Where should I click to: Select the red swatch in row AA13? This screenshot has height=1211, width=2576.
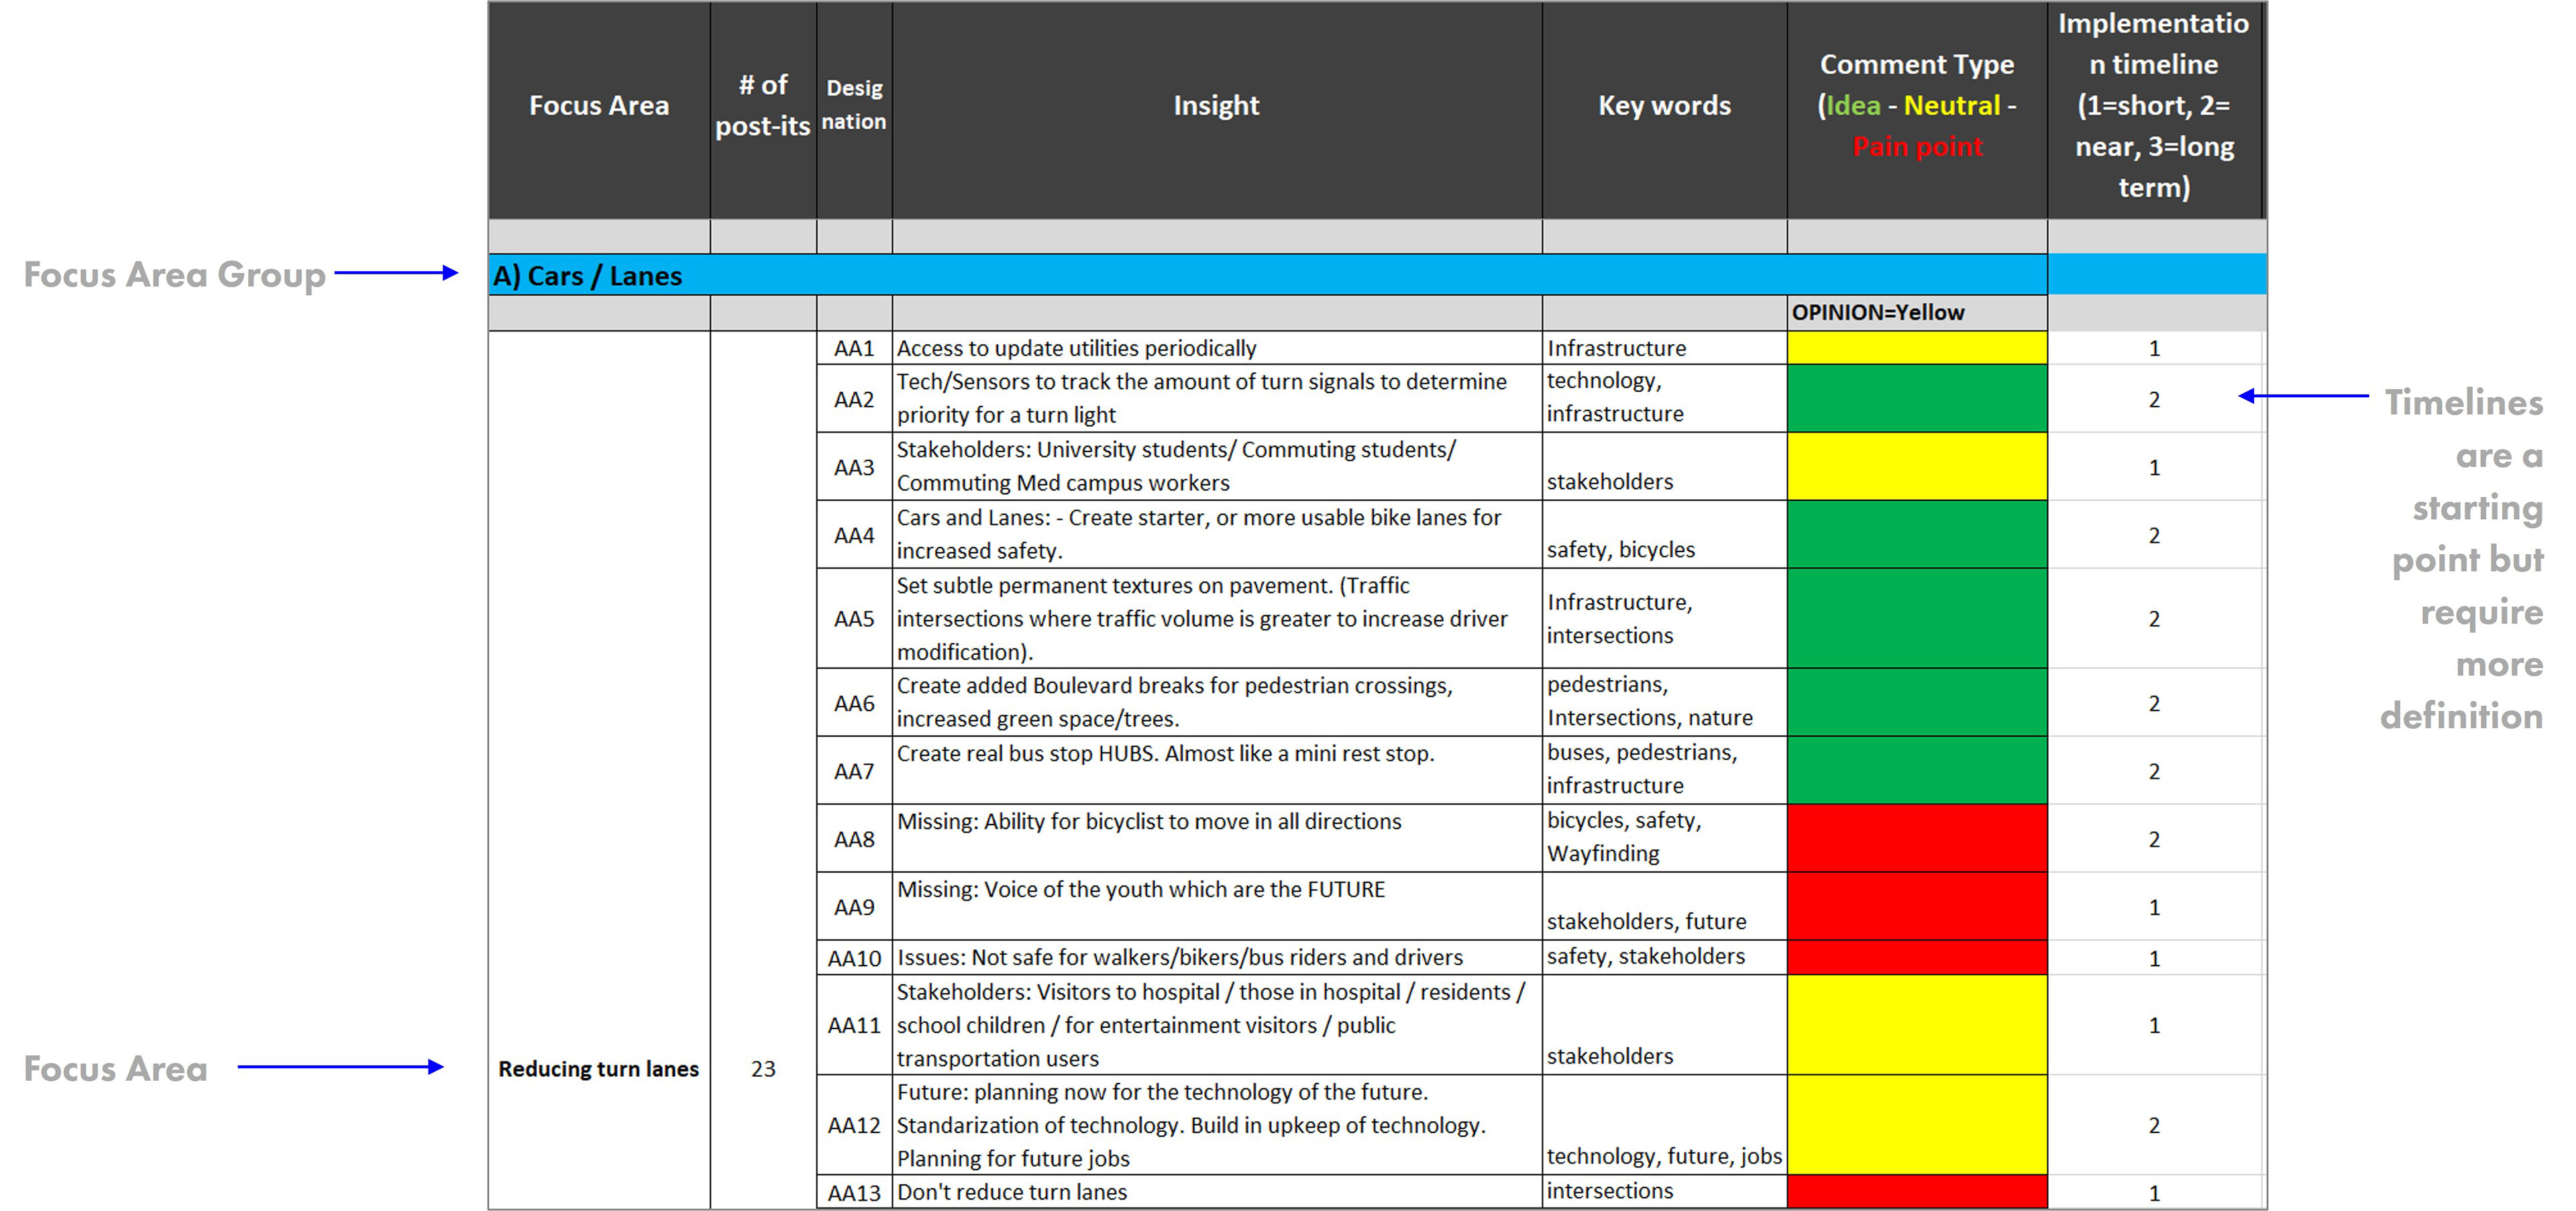[1916, 1191]
